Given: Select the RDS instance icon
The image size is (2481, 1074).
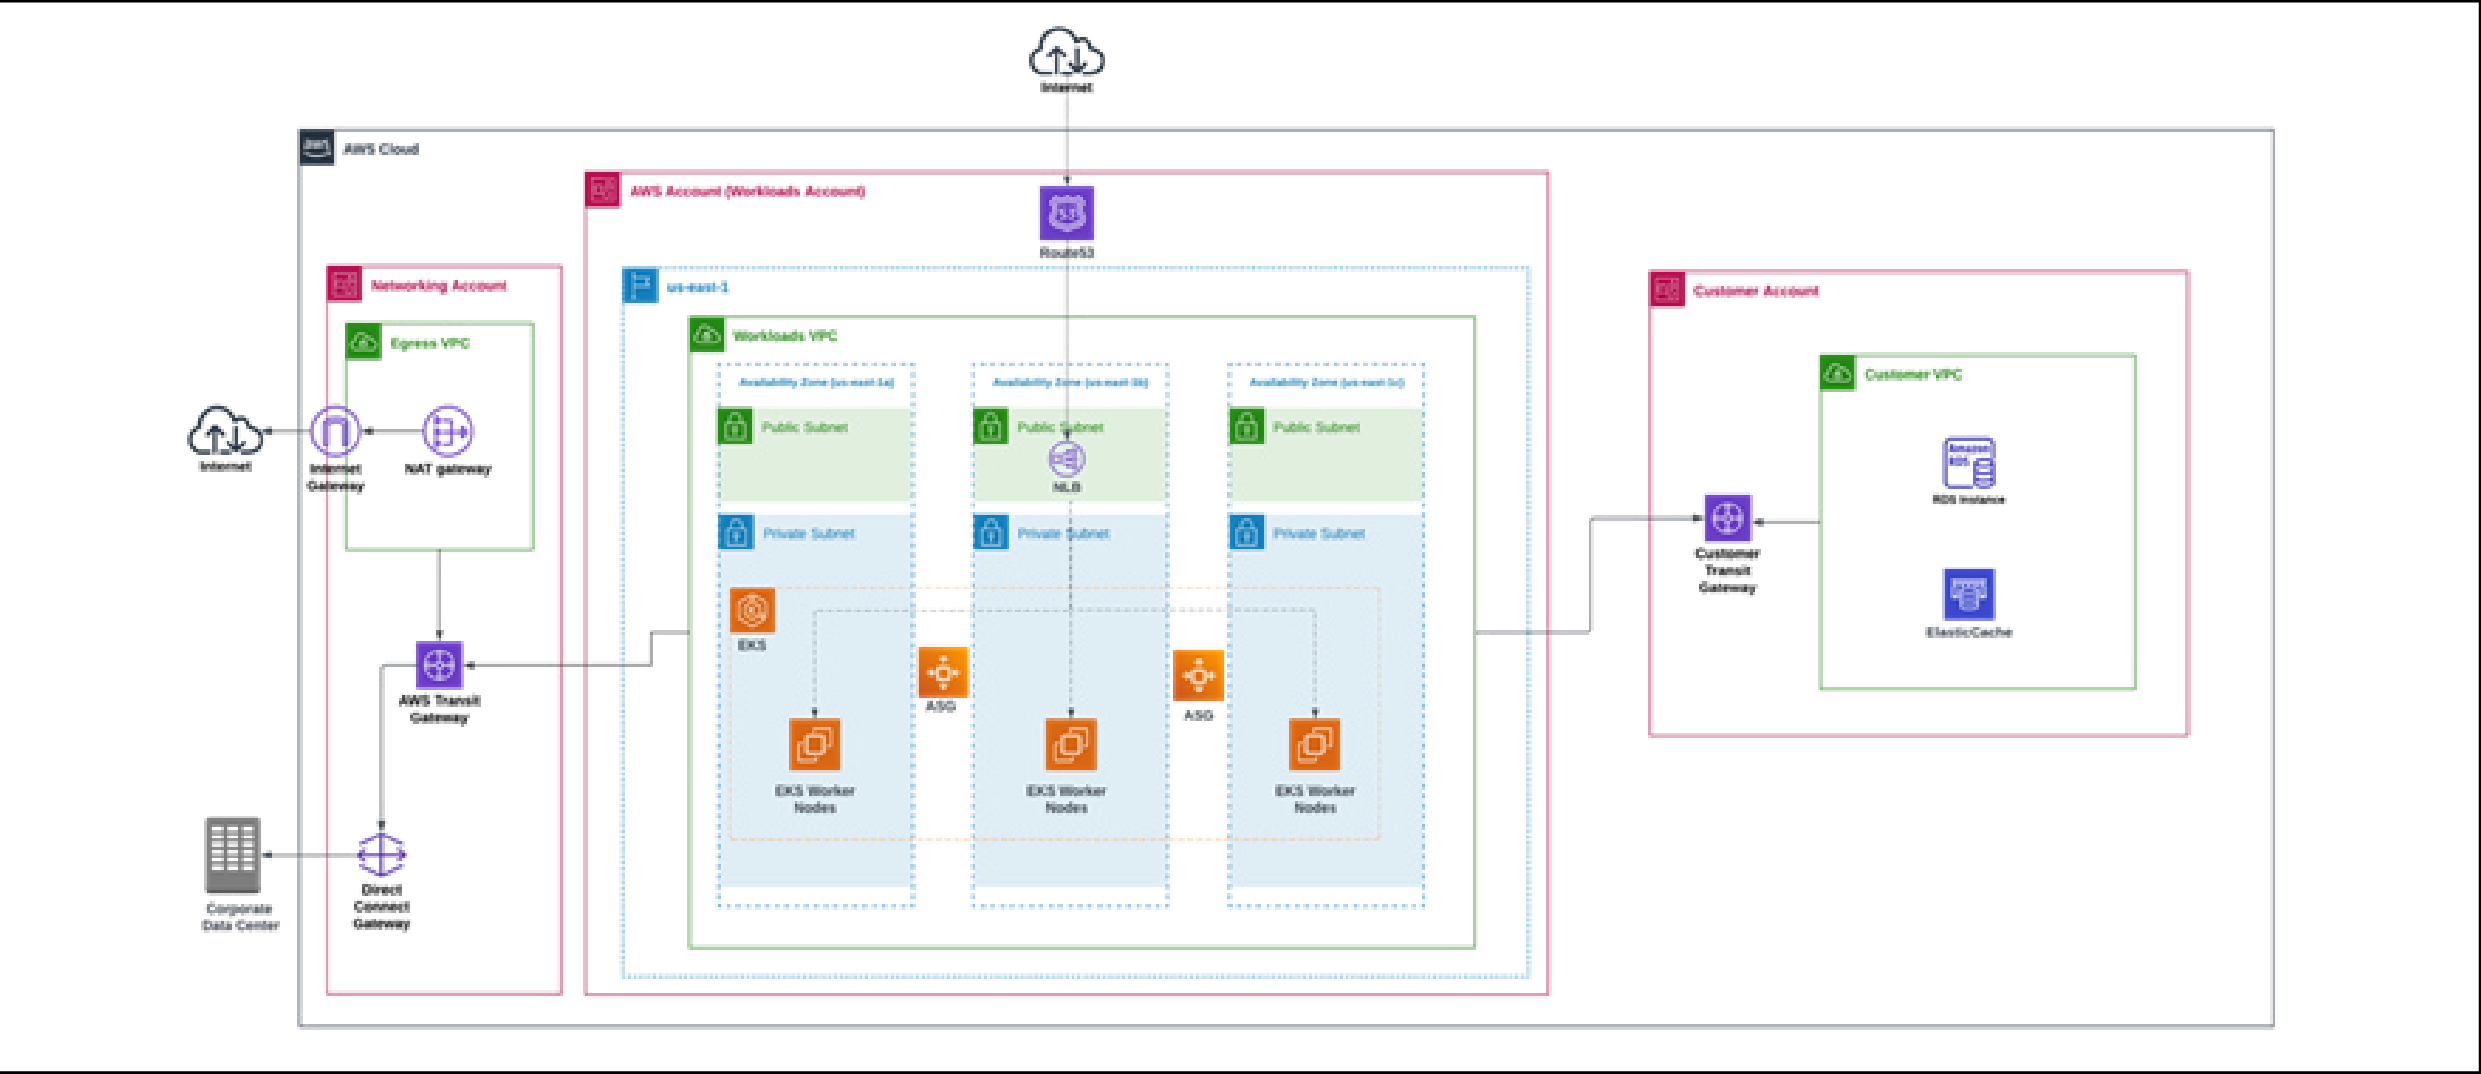Looking at the screenshot, I should pos(1968,463).
